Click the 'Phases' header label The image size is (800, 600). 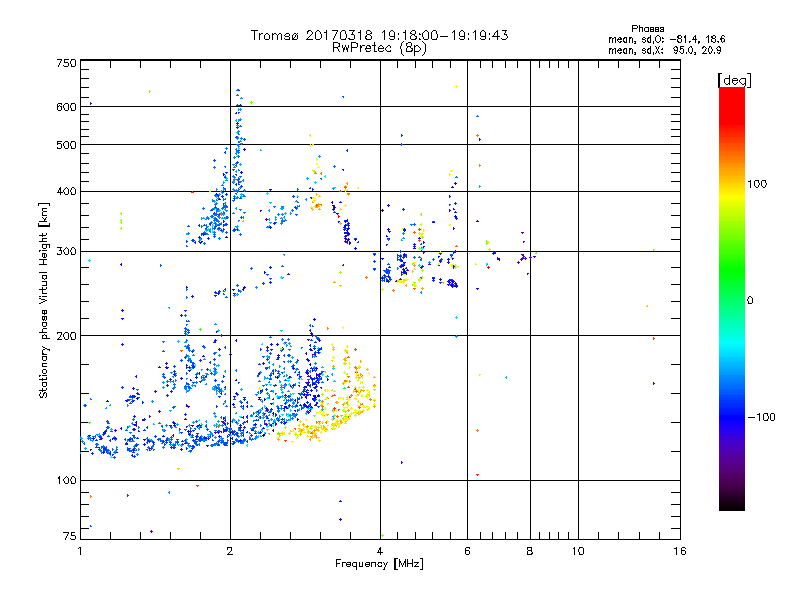(x=647, y=29)
